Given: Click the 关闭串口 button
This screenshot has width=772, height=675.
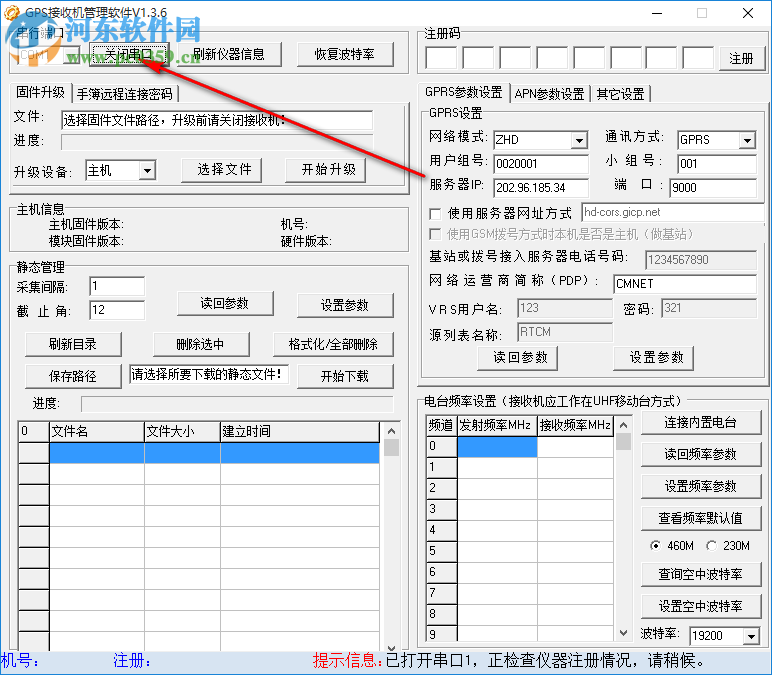Looking at the screenshot, I should (x=129, y=55).
